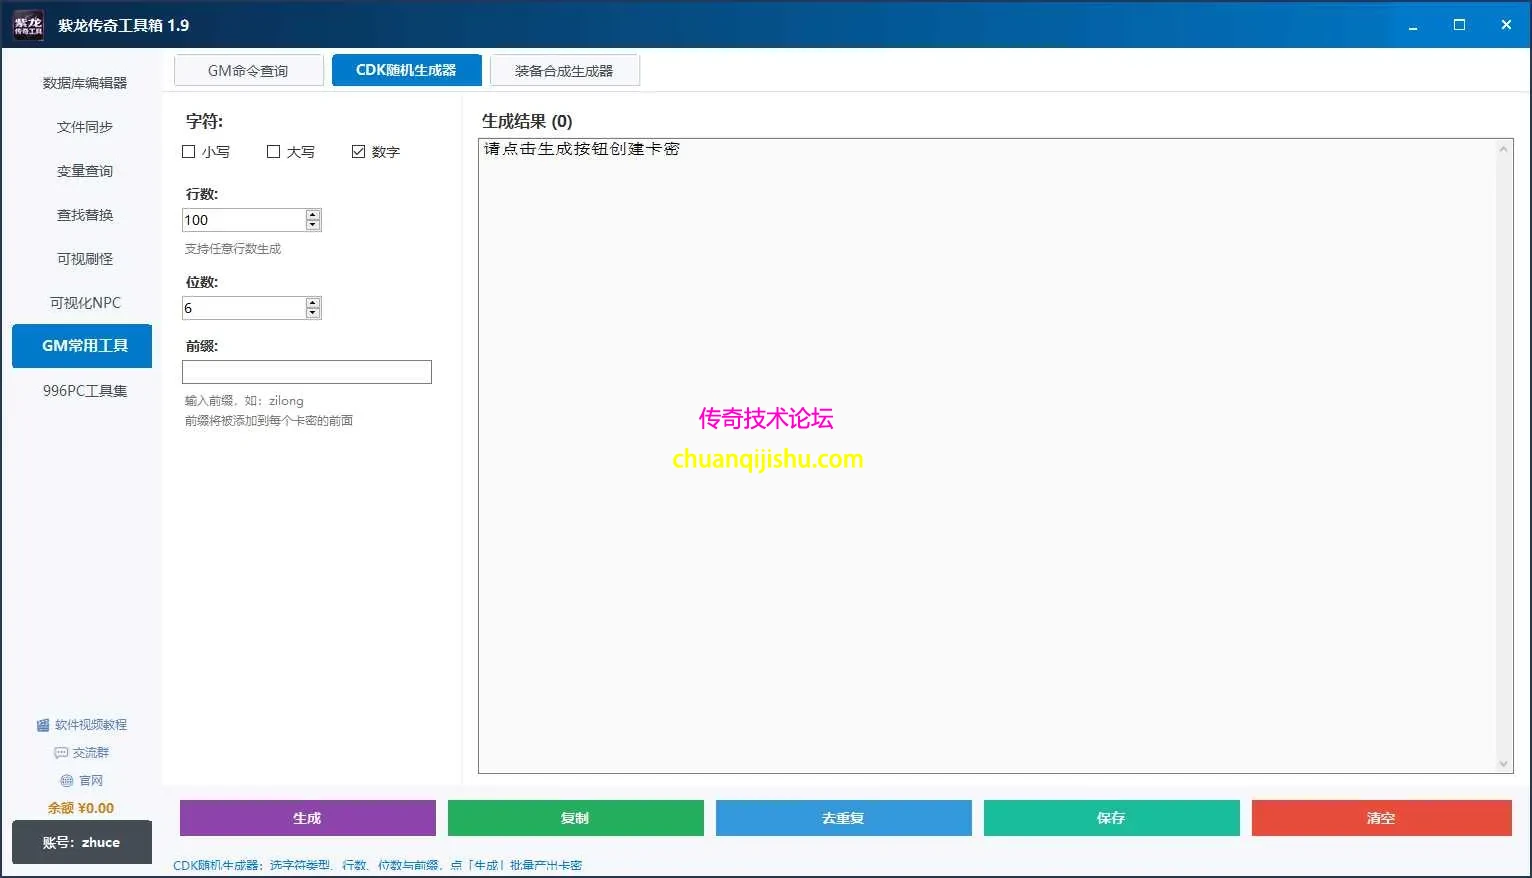Enable the 小写 lowercase checkbox
The image size is (1532, 878).
tap(189, 152)
